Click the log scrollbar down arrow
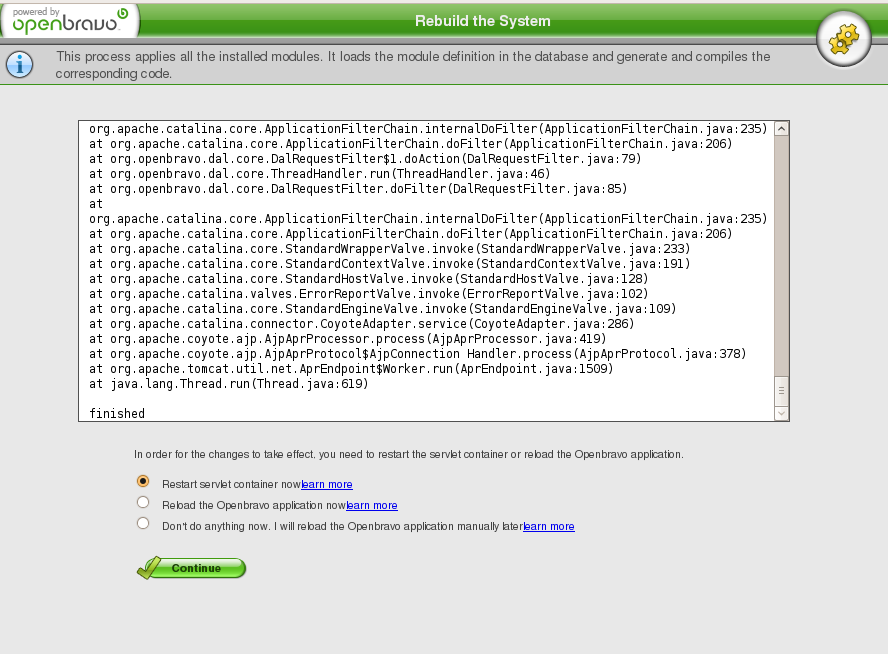 click(x=781, y=413)
